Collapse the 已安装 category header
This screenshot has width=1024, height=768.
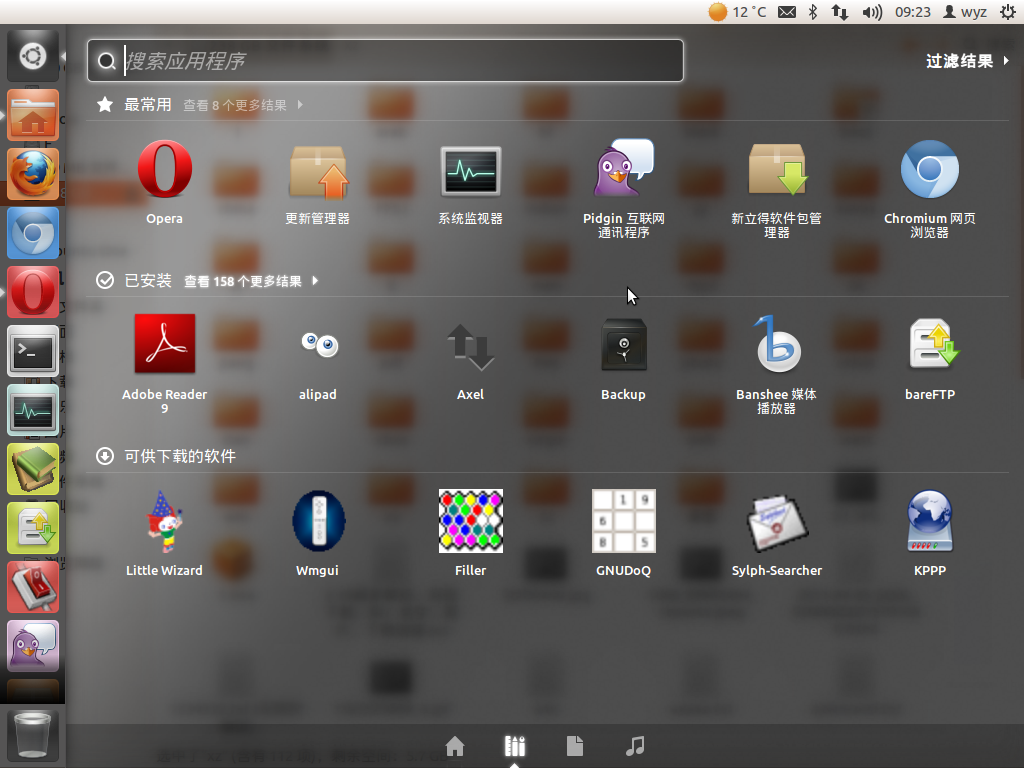(x=134, y=281)
